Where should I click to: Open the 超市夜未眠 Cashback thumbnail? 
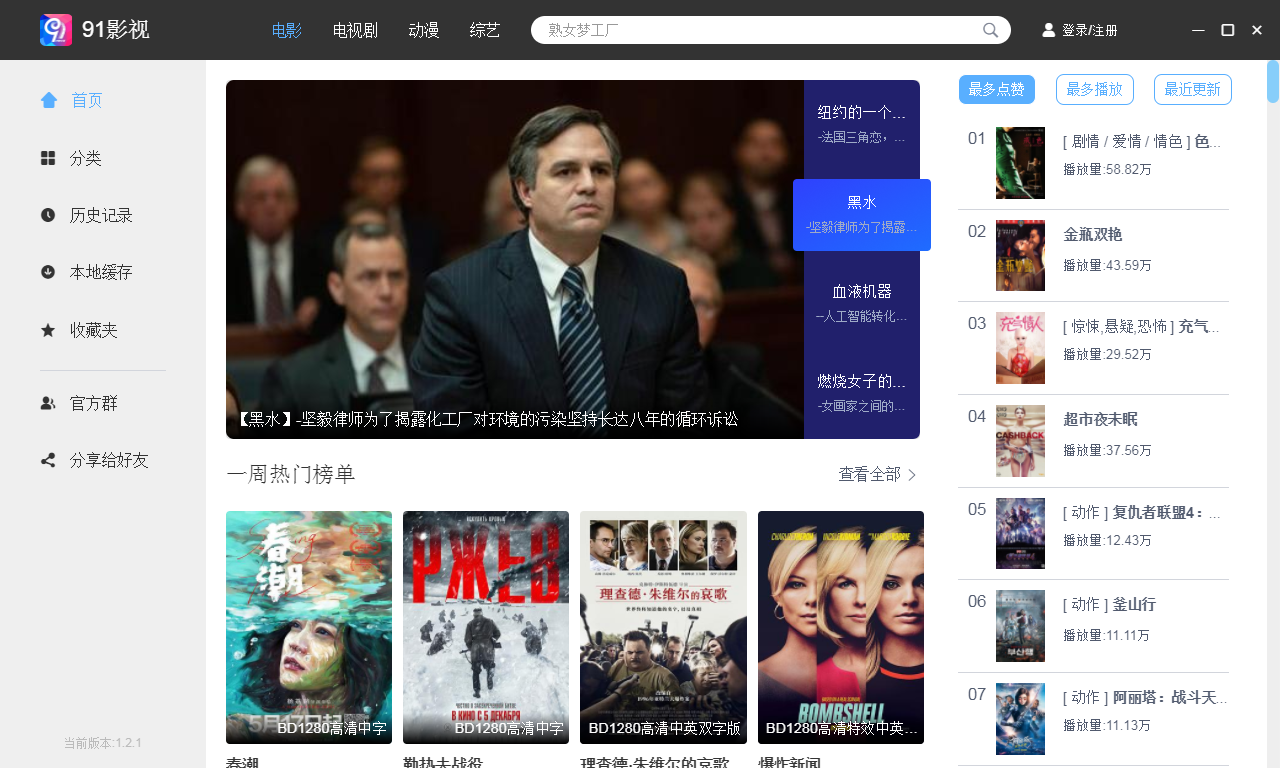(x=1020, y=441)
